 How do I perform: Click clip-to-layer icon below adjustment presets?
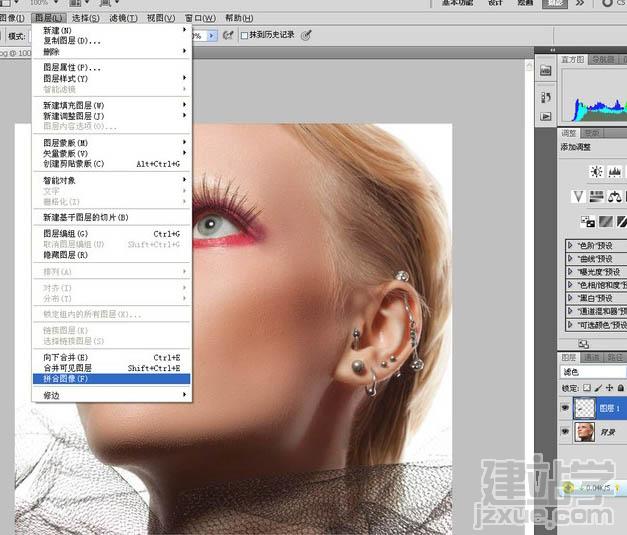pos(583,344)
